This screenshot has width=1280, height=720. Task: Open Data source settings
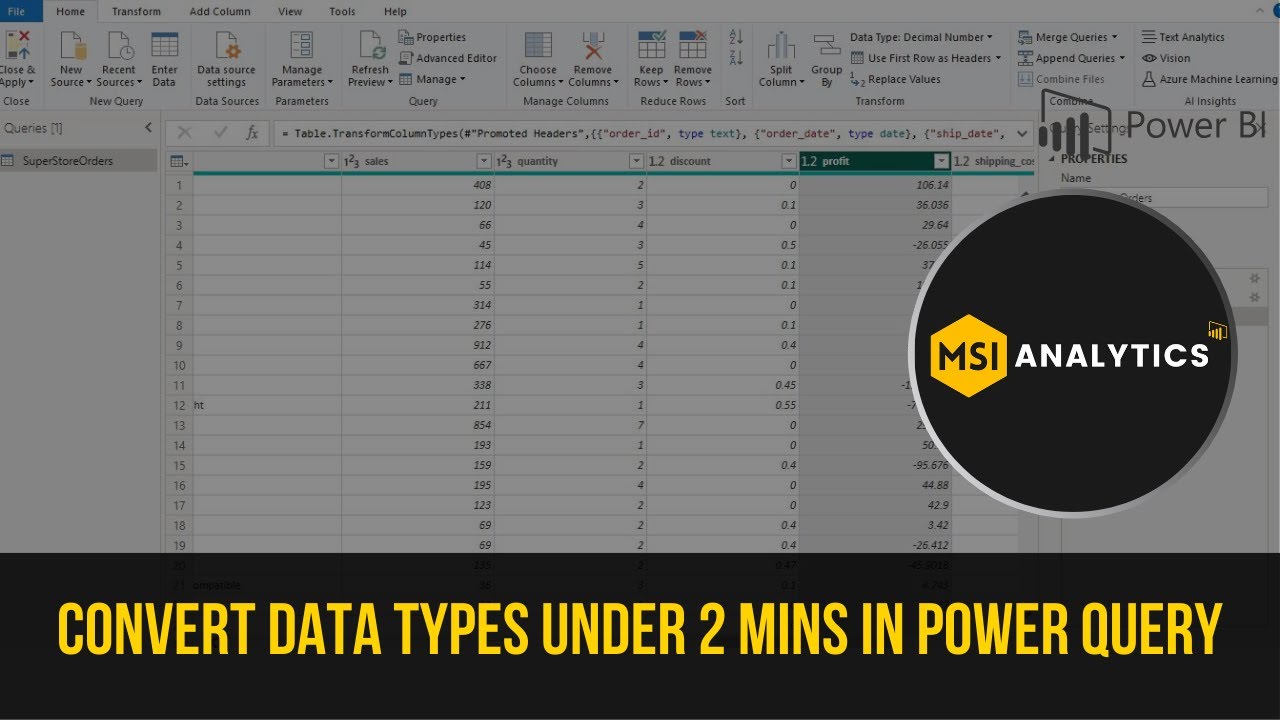tap(226, 46)
